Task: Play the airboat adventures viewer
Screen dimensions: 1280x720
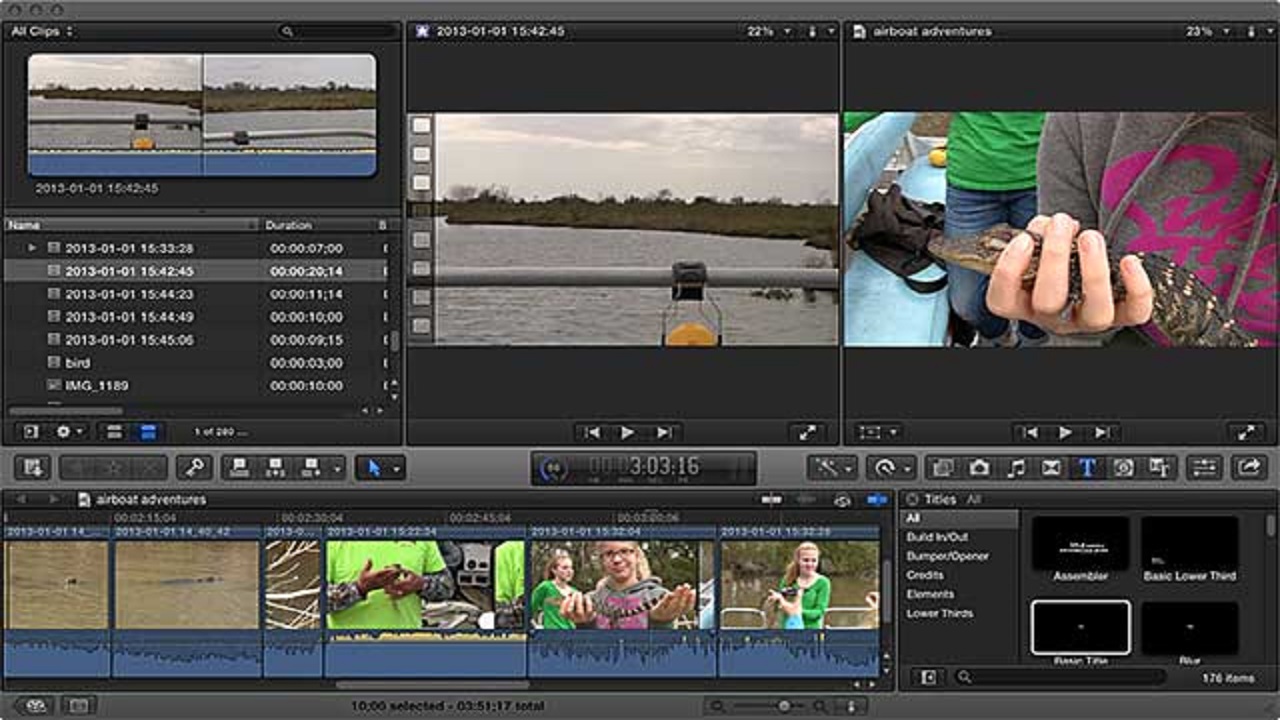Action: (1065, 432)
